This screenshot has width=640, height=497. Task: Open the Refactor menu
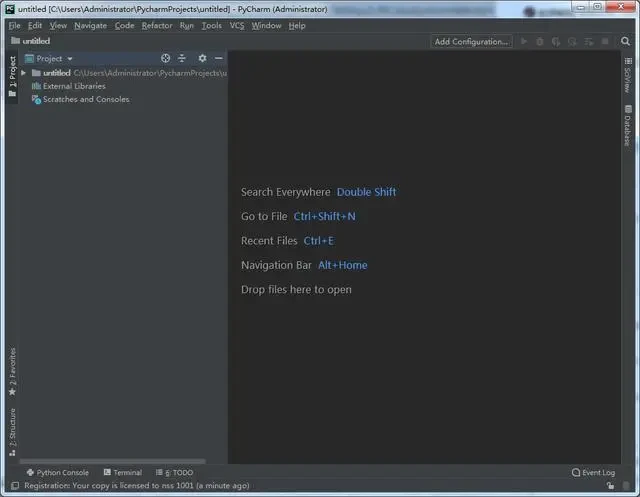156,25
